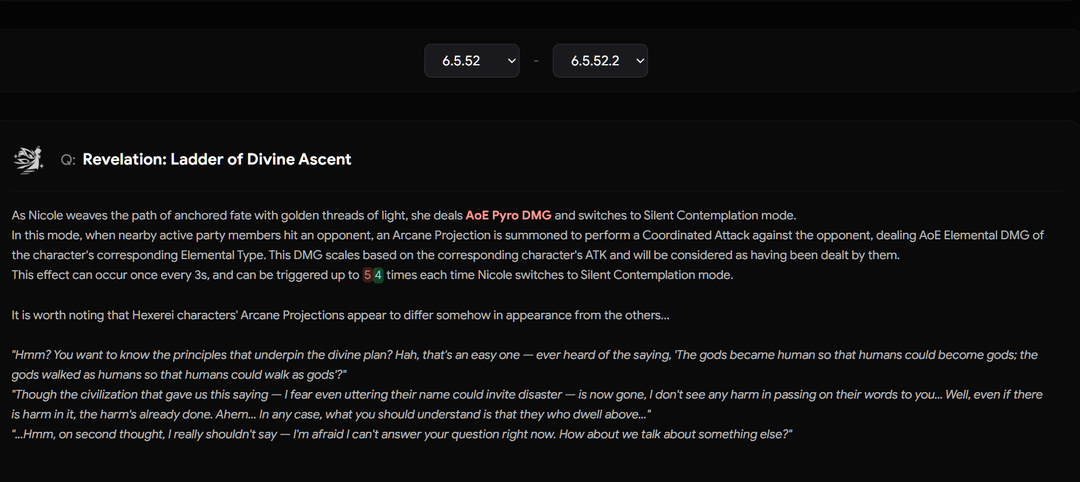The image size is (1080, 482).
Task: Click the green added value "4"
Action: (x=378, y=275)
